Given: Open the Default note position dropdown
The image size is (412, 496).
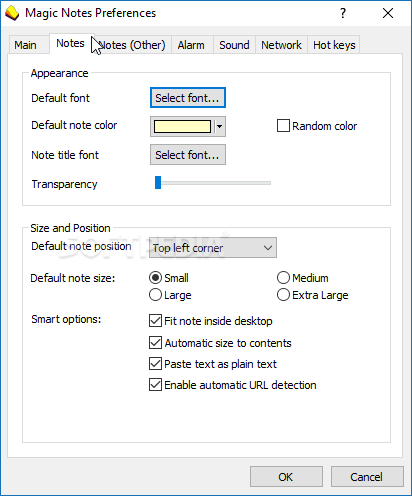Looking at the screenshot, I should coord(213,248).
